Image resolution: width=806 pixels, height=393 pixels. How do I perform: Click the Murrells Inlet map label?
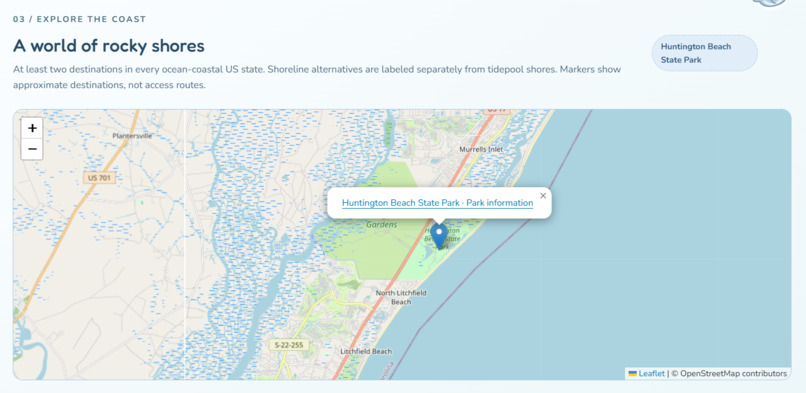click(481, 149)
